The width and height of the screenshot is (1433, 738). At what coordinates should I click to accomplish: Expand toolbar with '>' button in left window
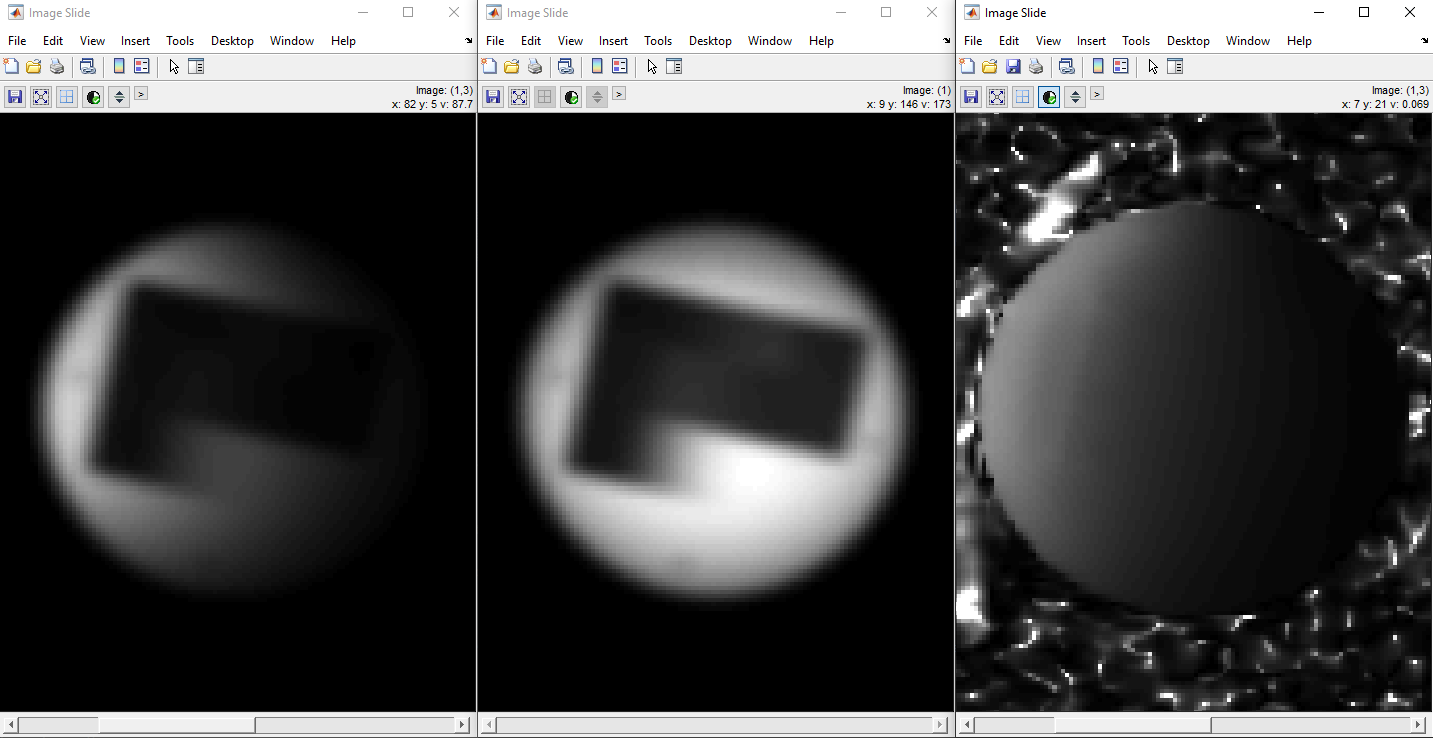[141, 93]
